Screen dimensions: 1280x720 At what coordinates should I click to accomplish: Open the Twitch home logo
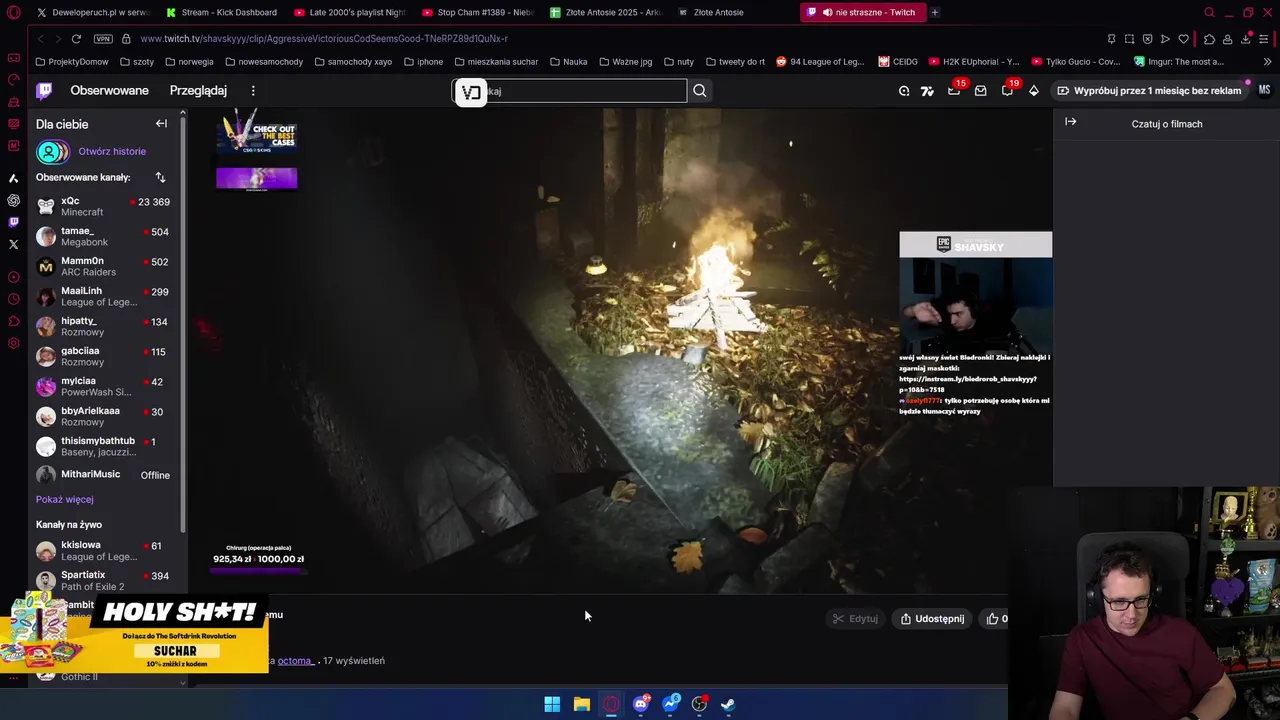[44, 91]
